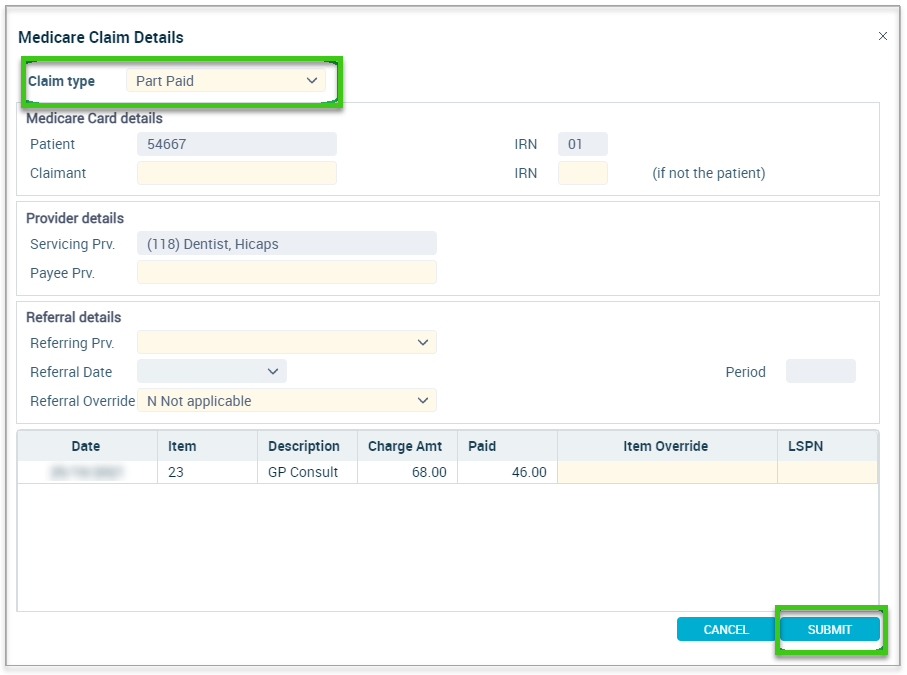Click the Description column header
This screenshot has height=675, width=907.
click(307, 446)
